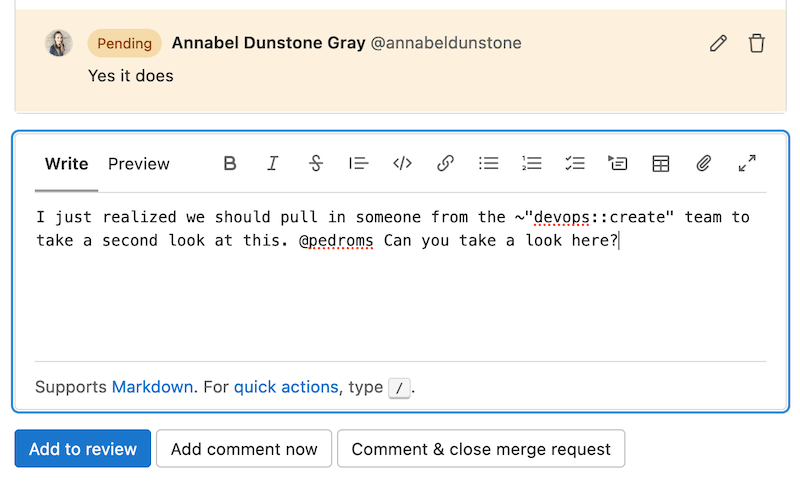Toggle italic text formatting
Image resolution: width=800 pixels, height=482 pixels.
[x=272, y=164]
